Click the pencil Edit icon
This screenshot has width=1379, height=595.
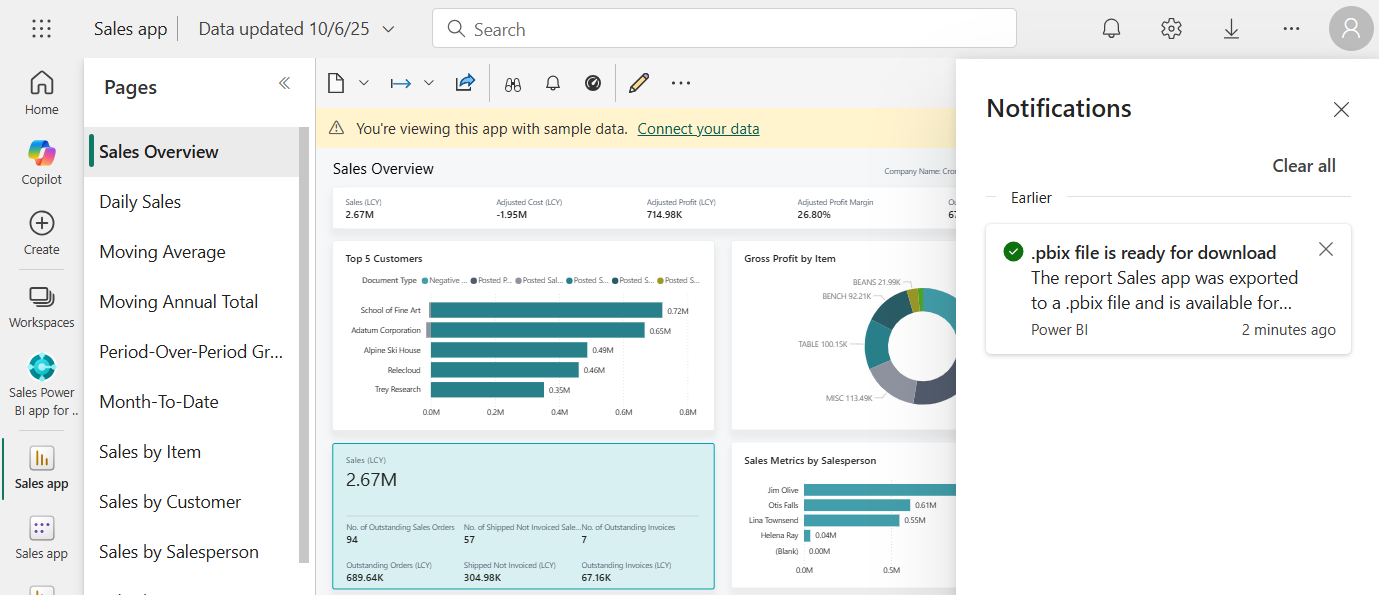pyautogui.click(x=638, y=84)
